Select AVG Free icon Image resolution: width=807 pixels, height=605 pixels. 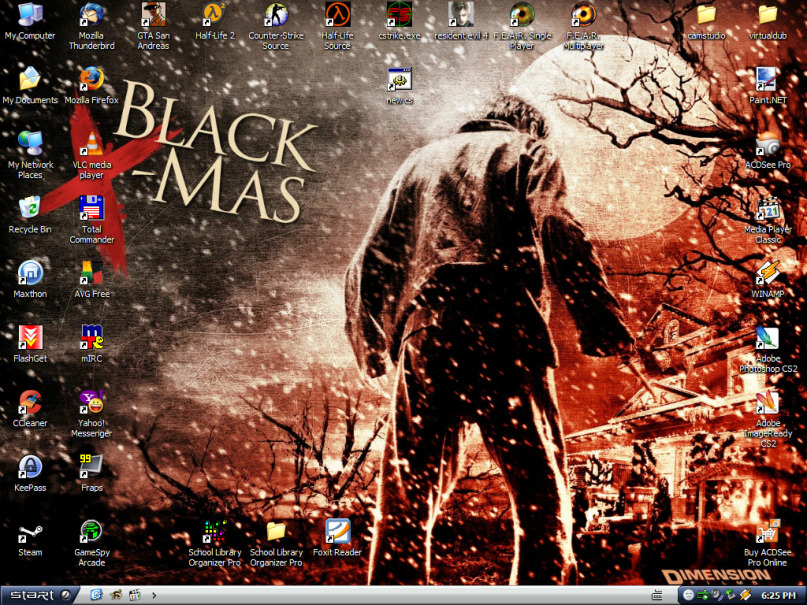[92, 280]
